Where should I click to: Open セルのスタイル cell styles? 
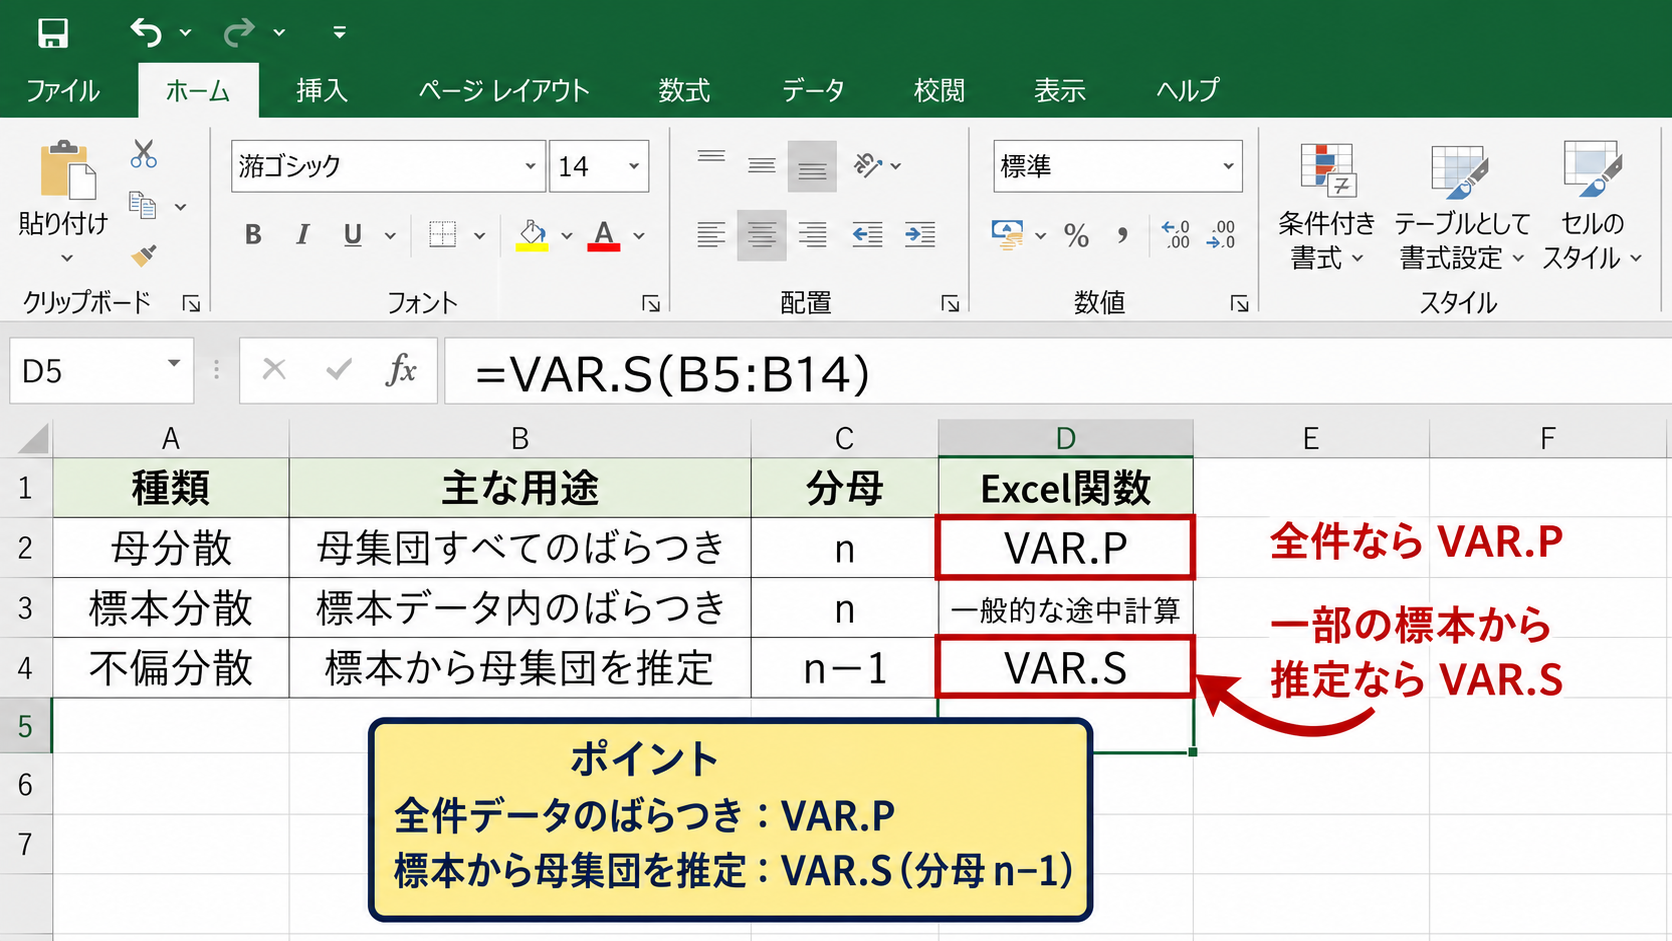1592,207
